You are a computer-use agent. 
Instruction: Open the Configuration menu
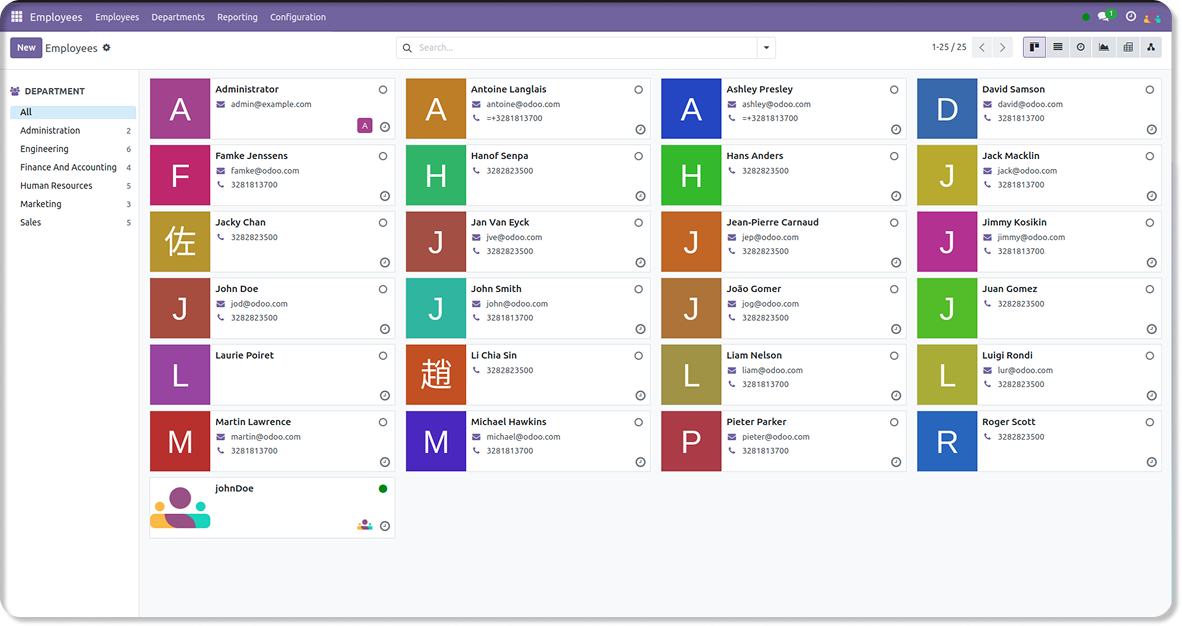click(x=298, y=17)
